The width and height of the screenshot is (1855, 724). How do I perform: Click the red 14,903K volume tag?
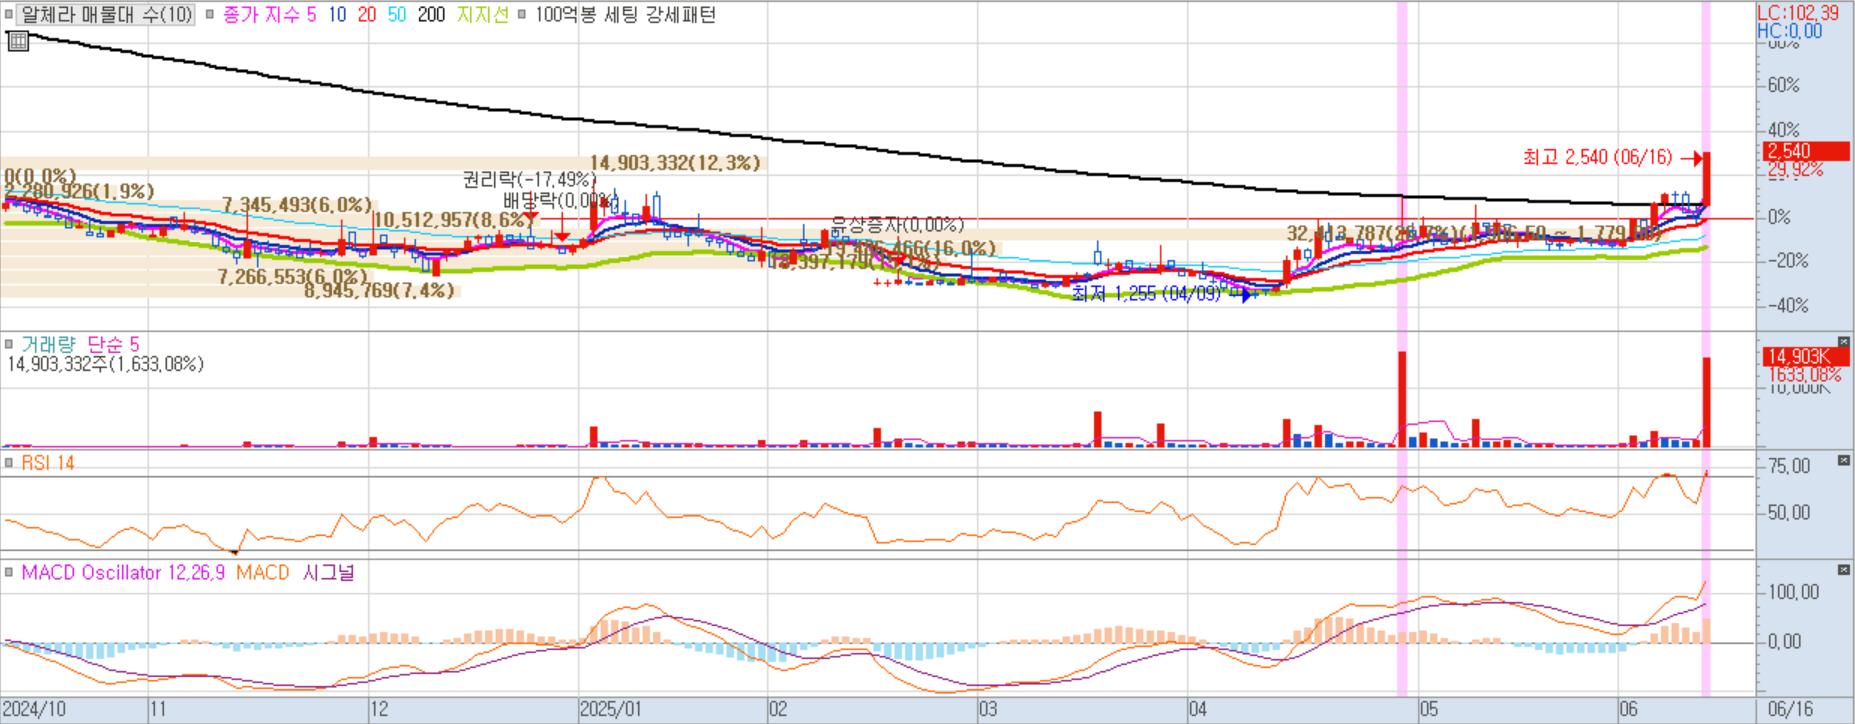(x=1806, y=356)
